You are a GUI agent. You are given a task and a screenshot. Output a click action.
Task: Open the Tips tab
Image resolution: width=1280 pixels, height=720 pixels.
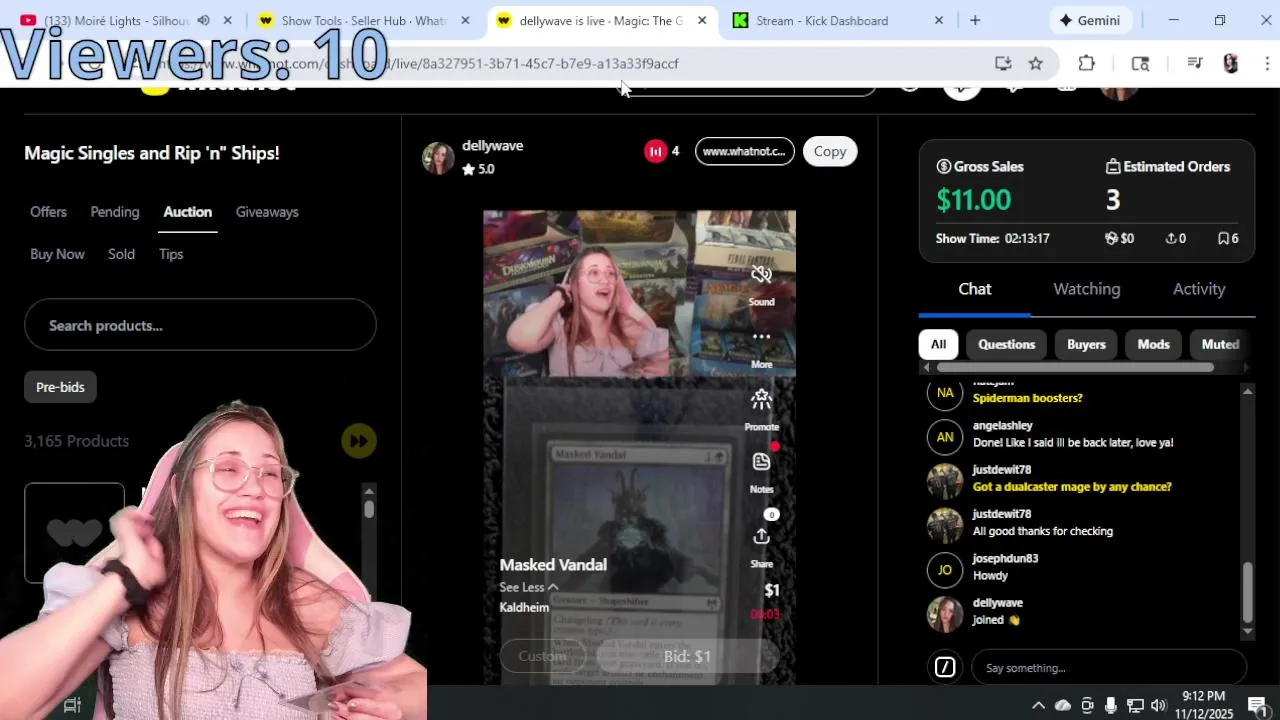[171, 254]
